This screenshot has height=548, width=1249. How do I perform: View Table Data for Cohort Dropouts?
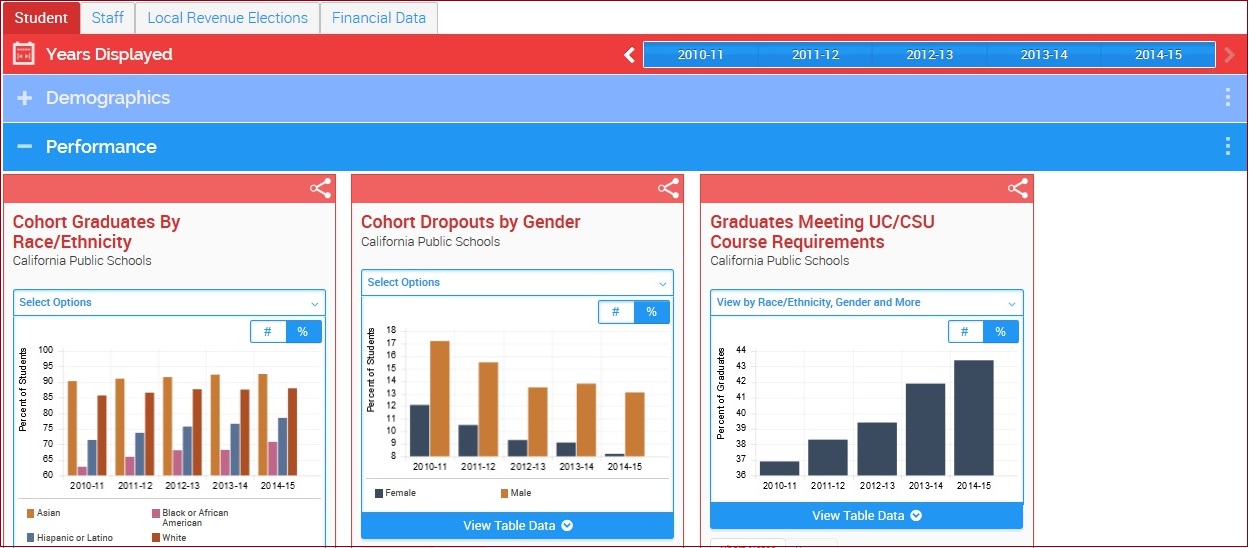[x=517, y=526]
